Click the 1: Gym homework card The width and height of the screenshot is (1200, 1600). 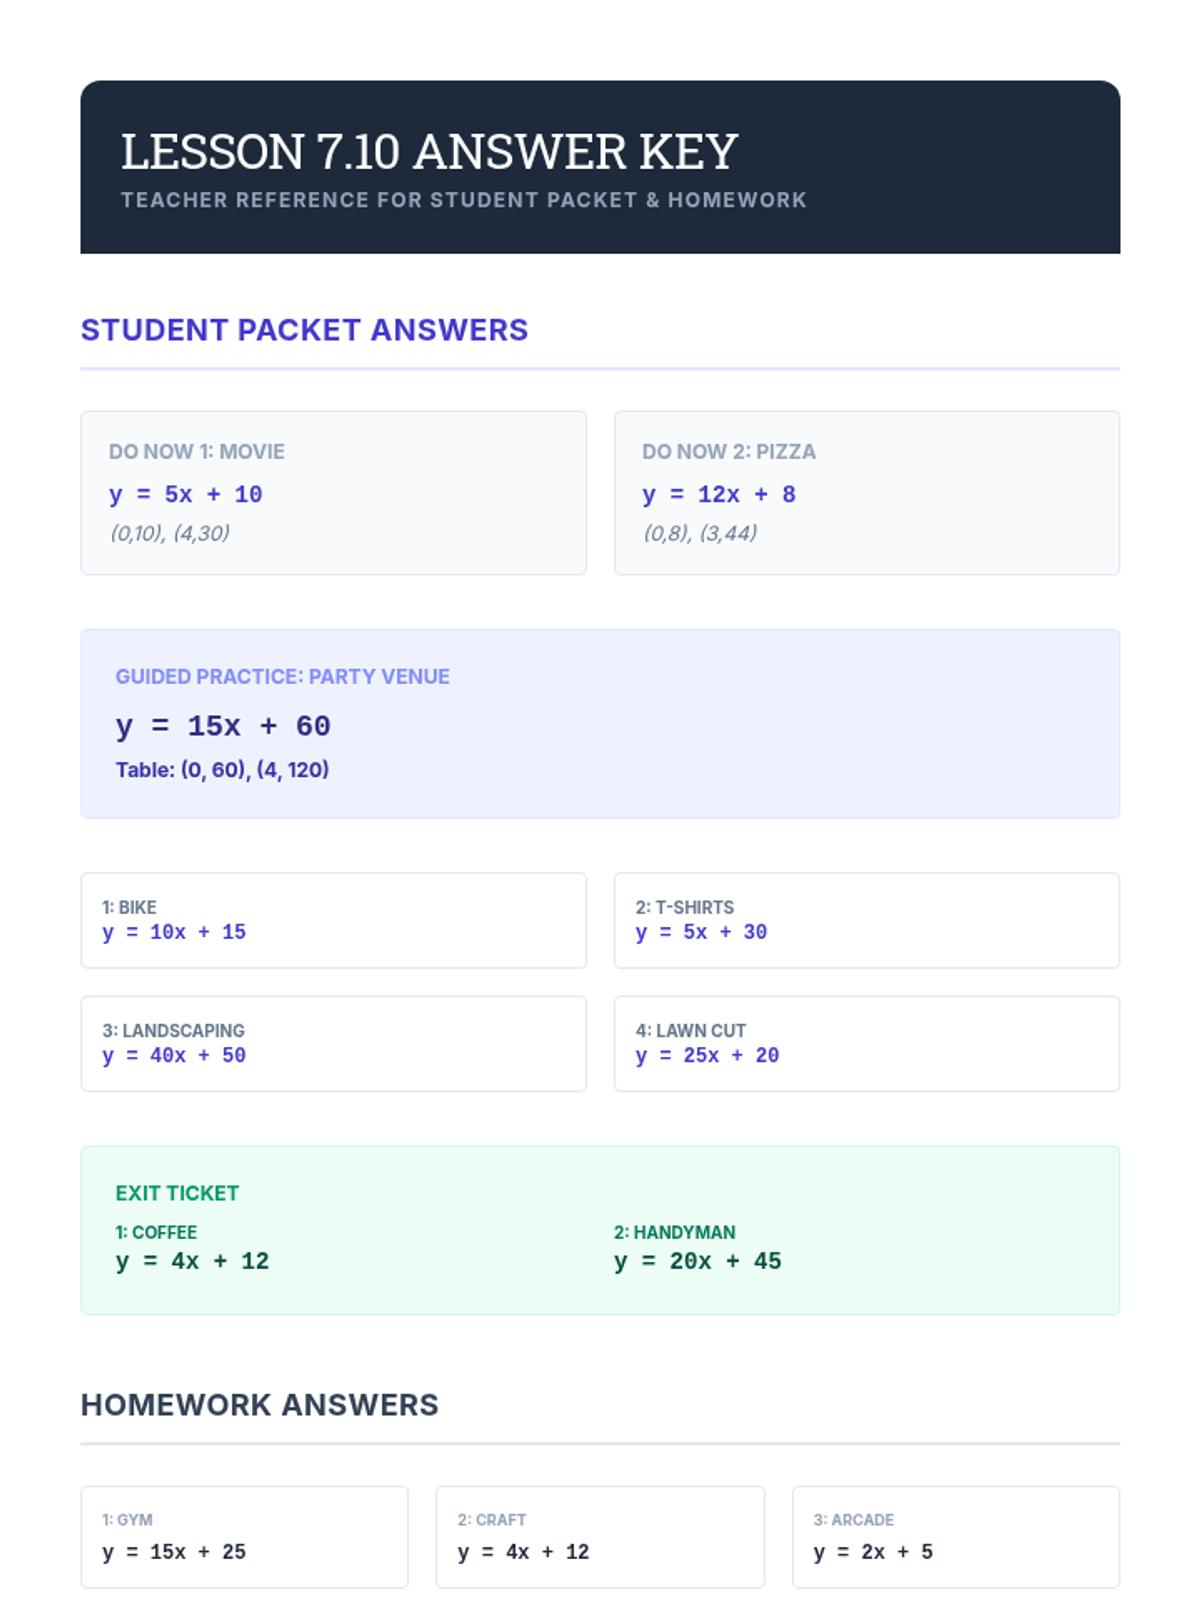point(244,1536)
